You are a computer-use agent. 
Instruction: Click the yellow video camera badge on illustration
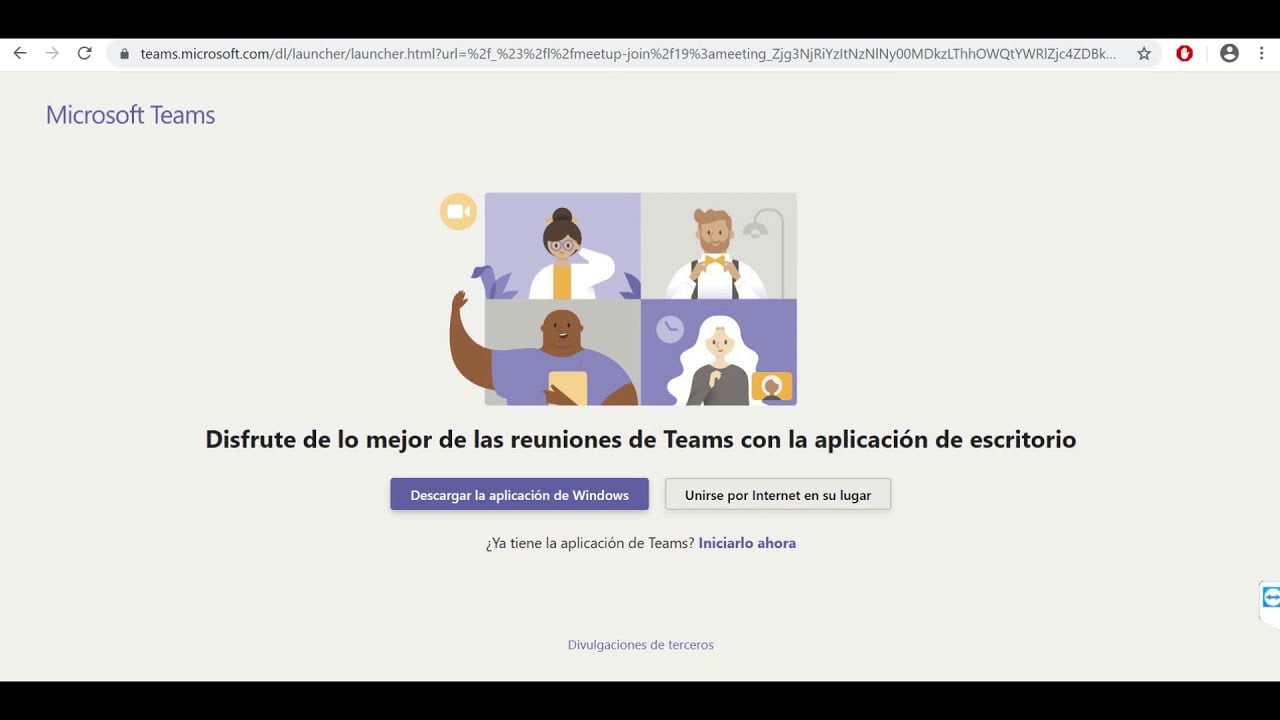[x=458, y=211]
